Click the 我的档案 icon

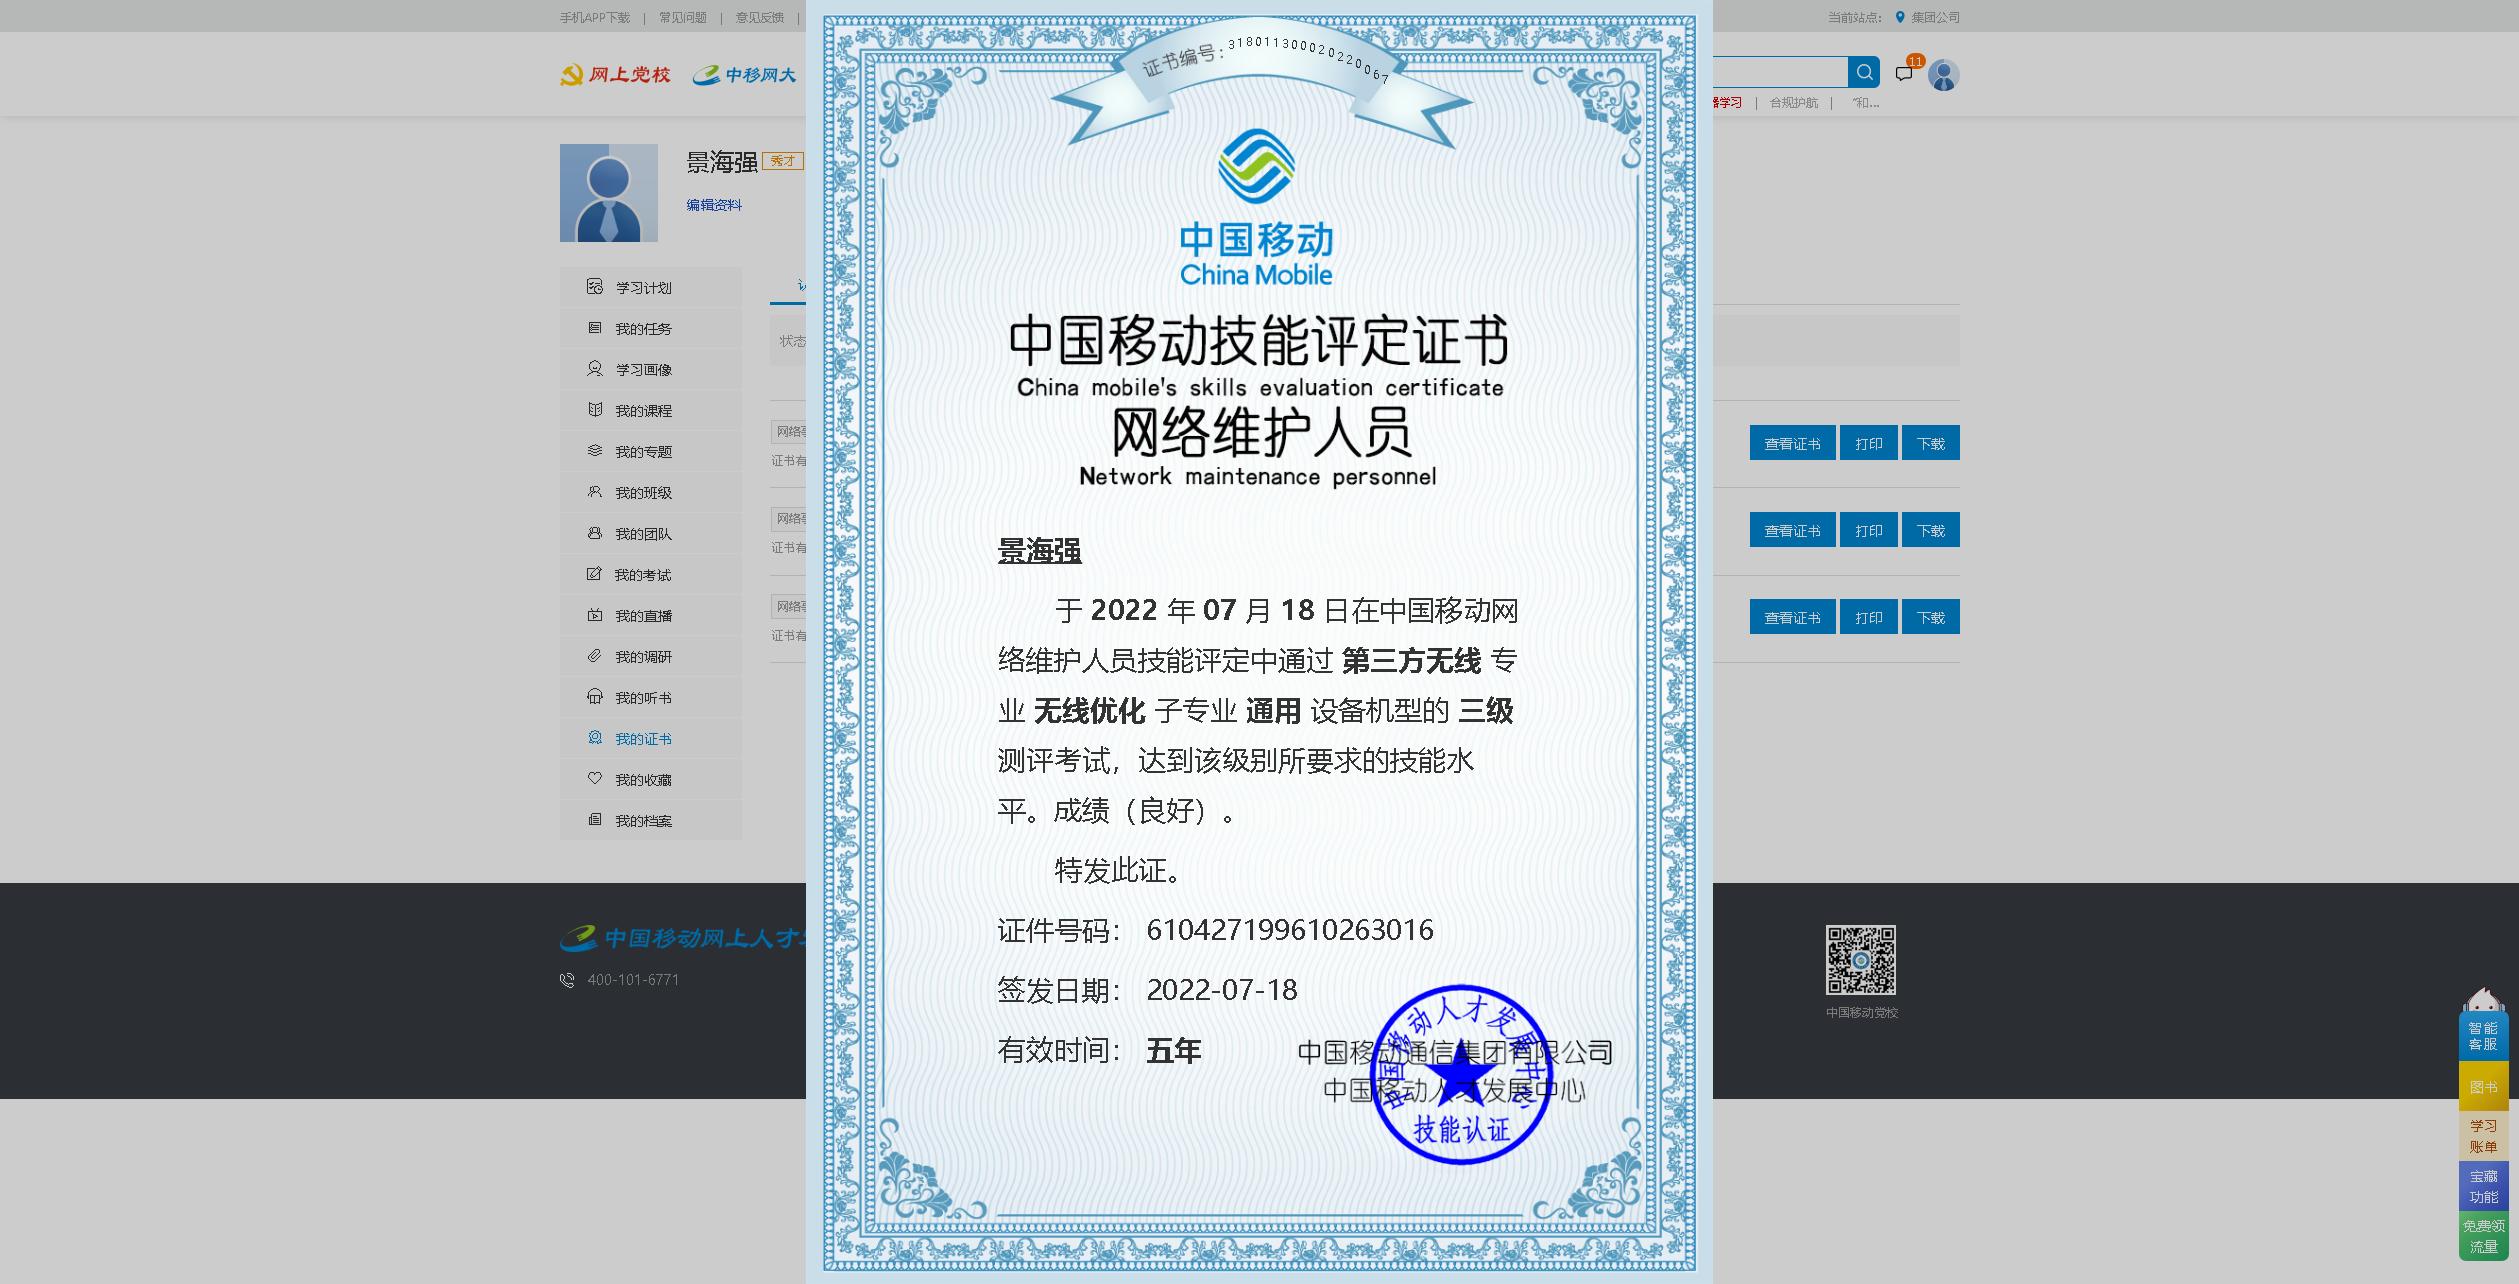(595, 820)
